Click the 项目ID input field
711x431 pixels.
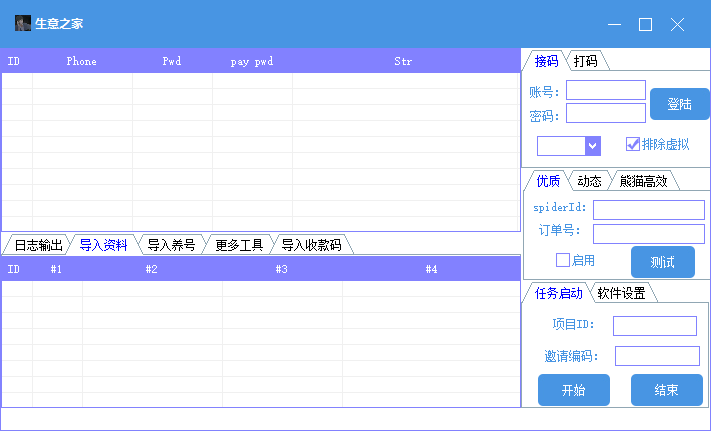click(655, 326)
